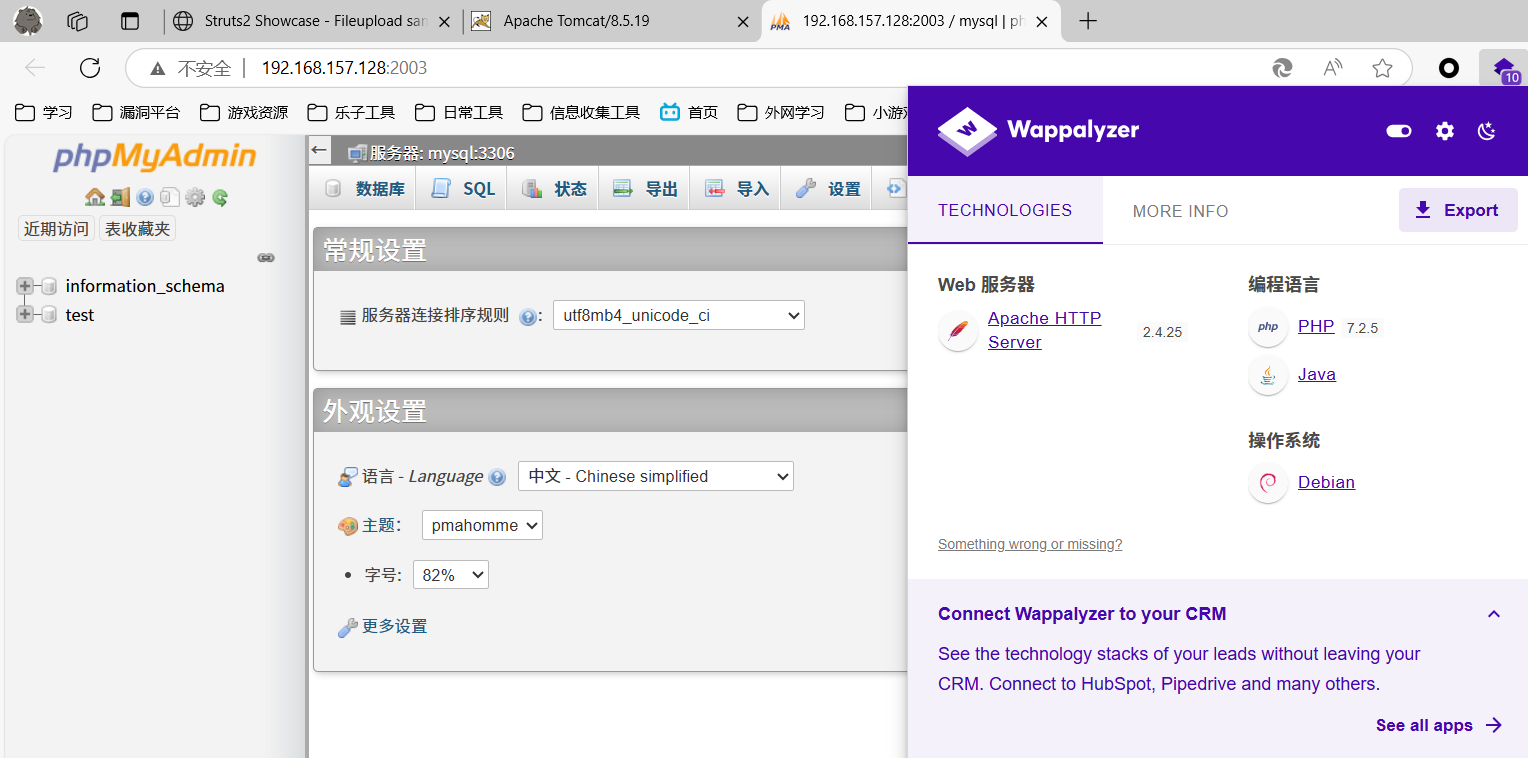This screenshot has width=1528, height=758.
Task: Open the SQL tab
Action: [x=462, y=188]
